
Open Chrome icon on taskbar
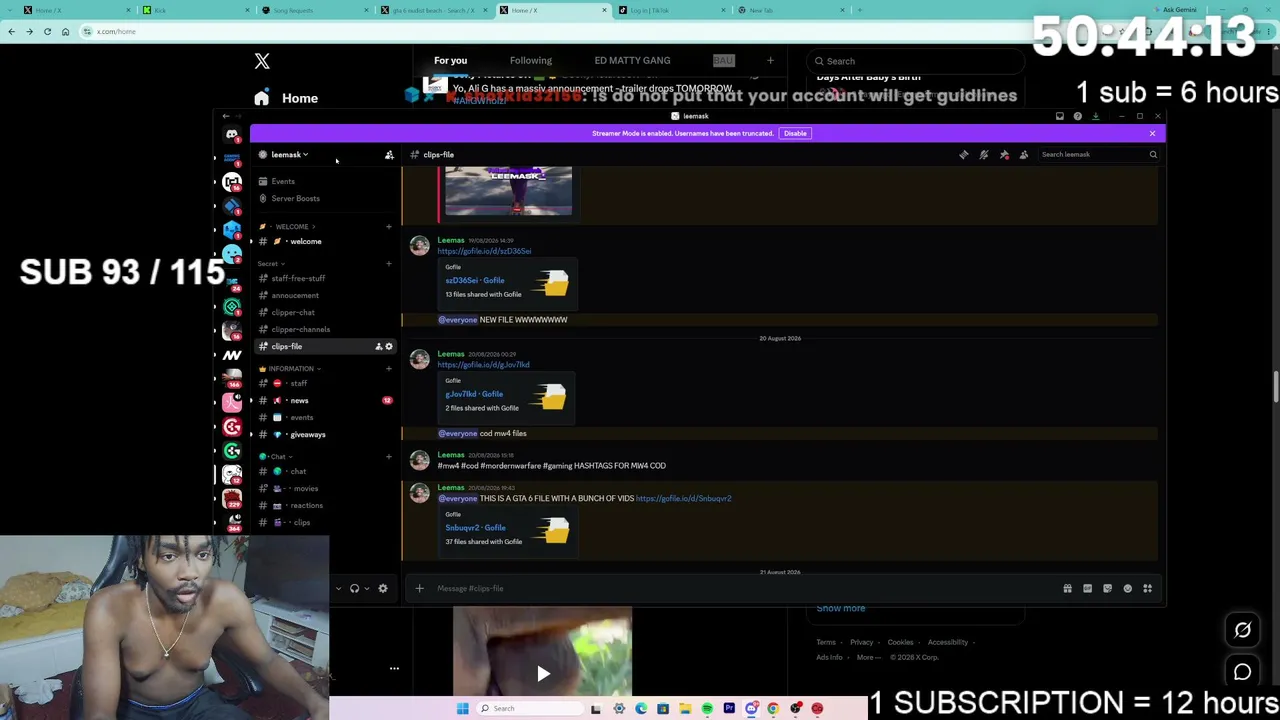pyautogui.click(x=773, y=709)
